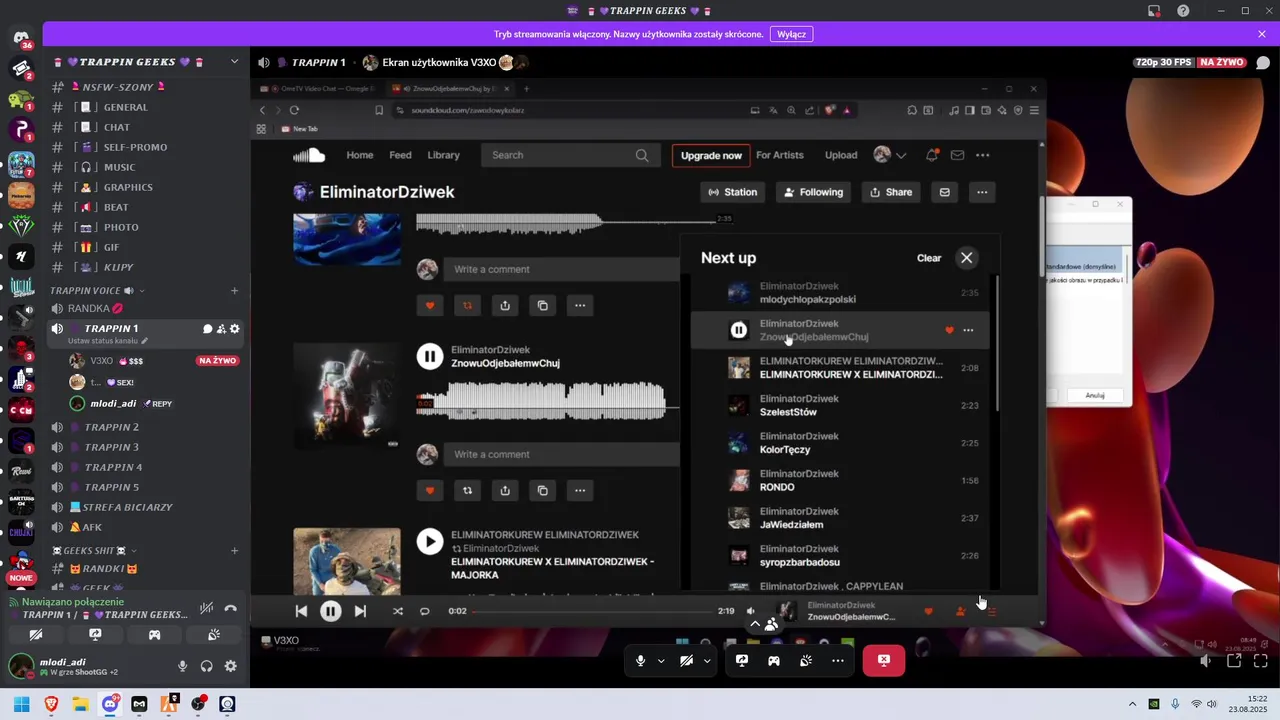Open text chat for TRAPPIN 1 voice channel
Viewport: 1280px width, 720px height.
(x=208, y=329)
